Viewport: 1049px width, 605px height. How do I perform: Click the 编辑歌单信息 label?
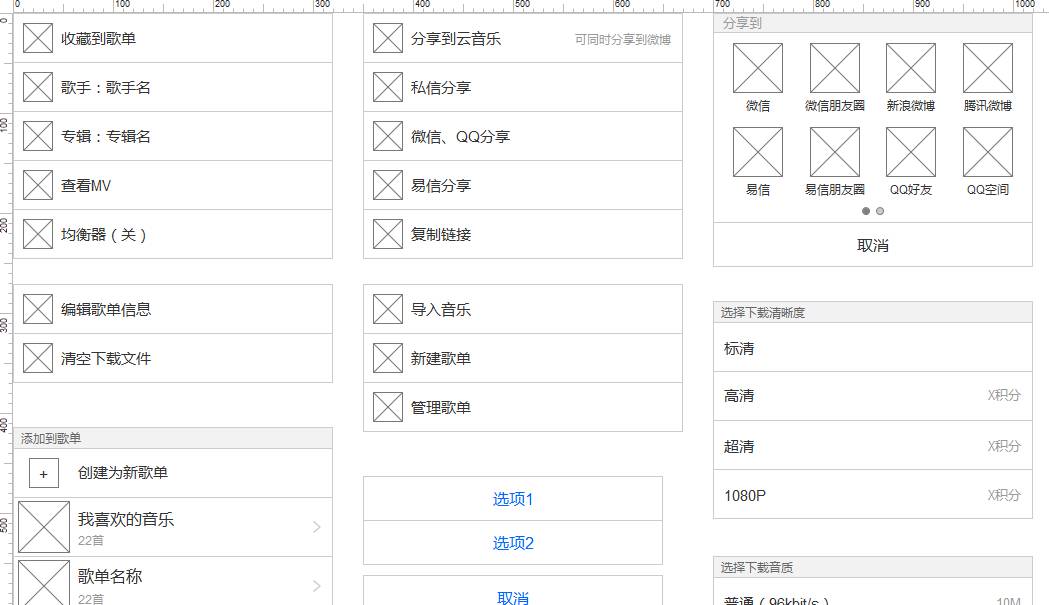point(106,309)
